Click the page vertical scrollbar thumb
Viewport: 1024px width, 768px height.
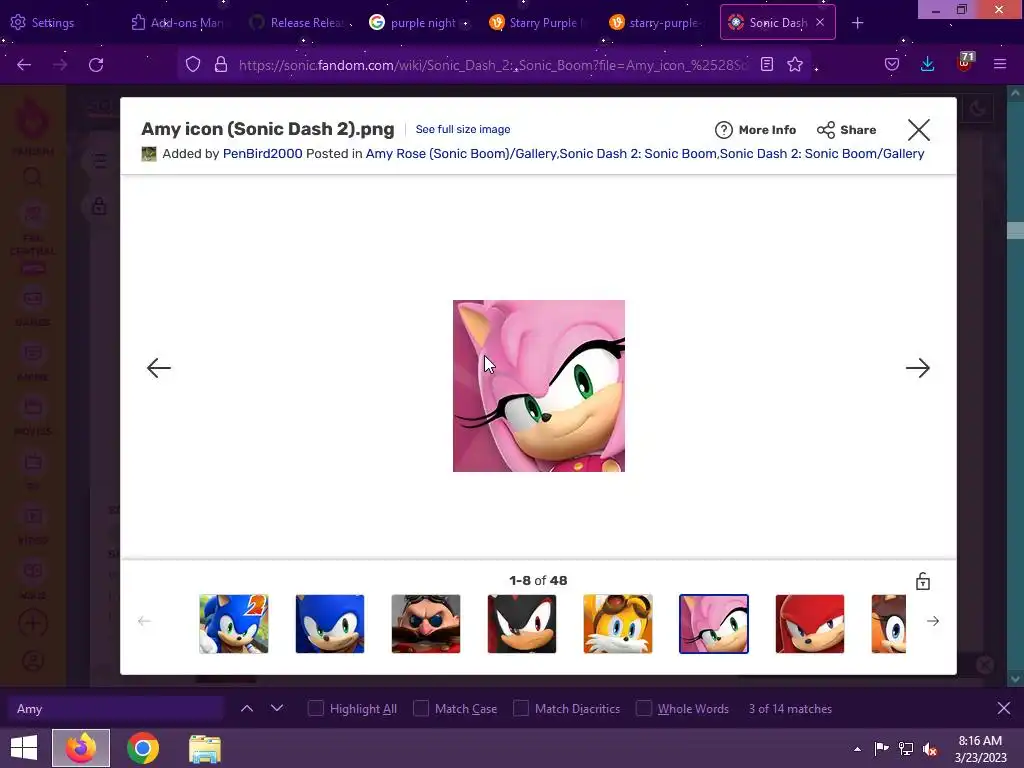coord(1015,230)
